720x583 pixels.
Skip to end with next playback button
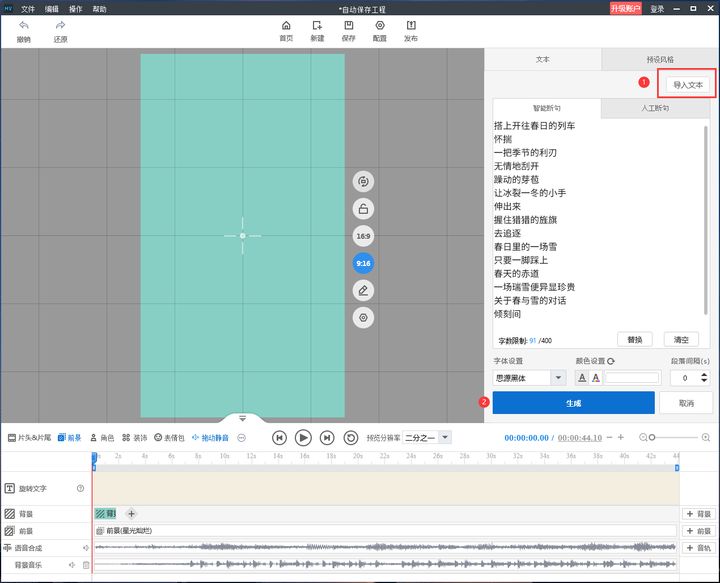[x=327, y=437]
